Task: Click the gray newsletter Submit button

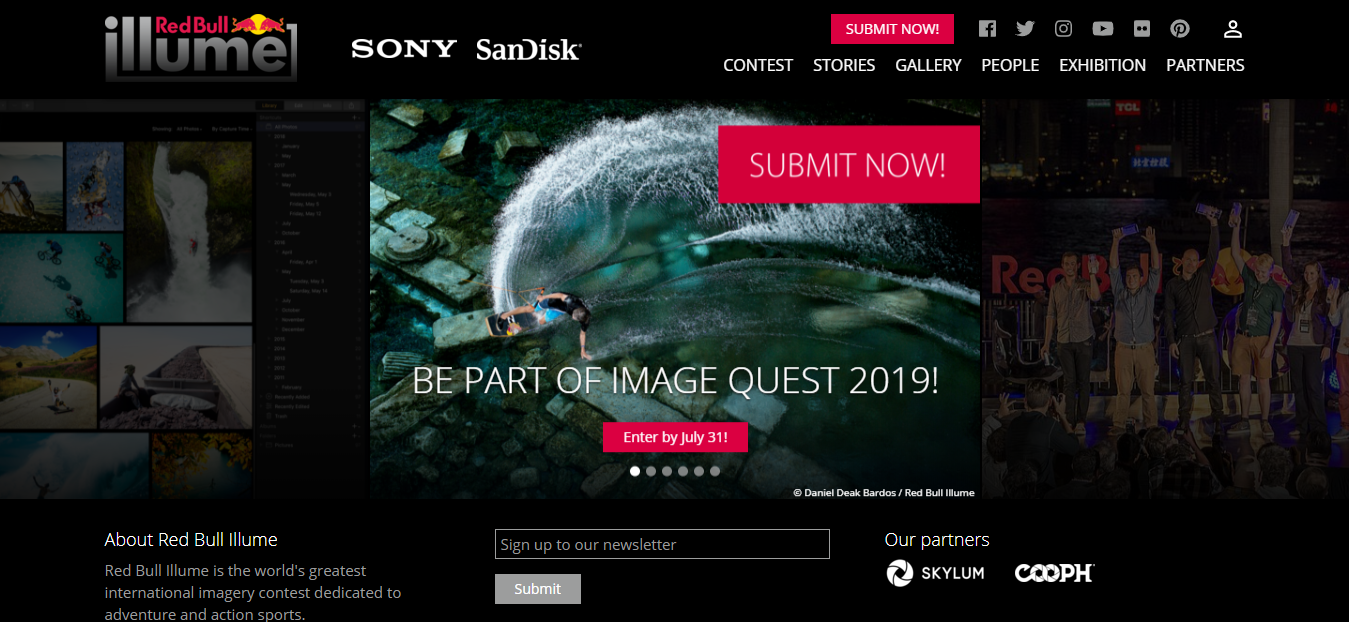Action: [x=538, y=589]
